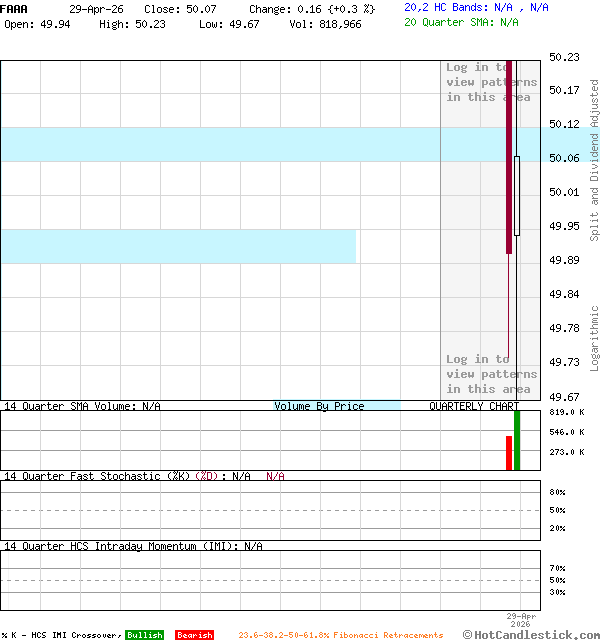Open the upper 'Log in to view patterns' notice
The height and width of the screenshot is (640, 600).
pos(491,82)
